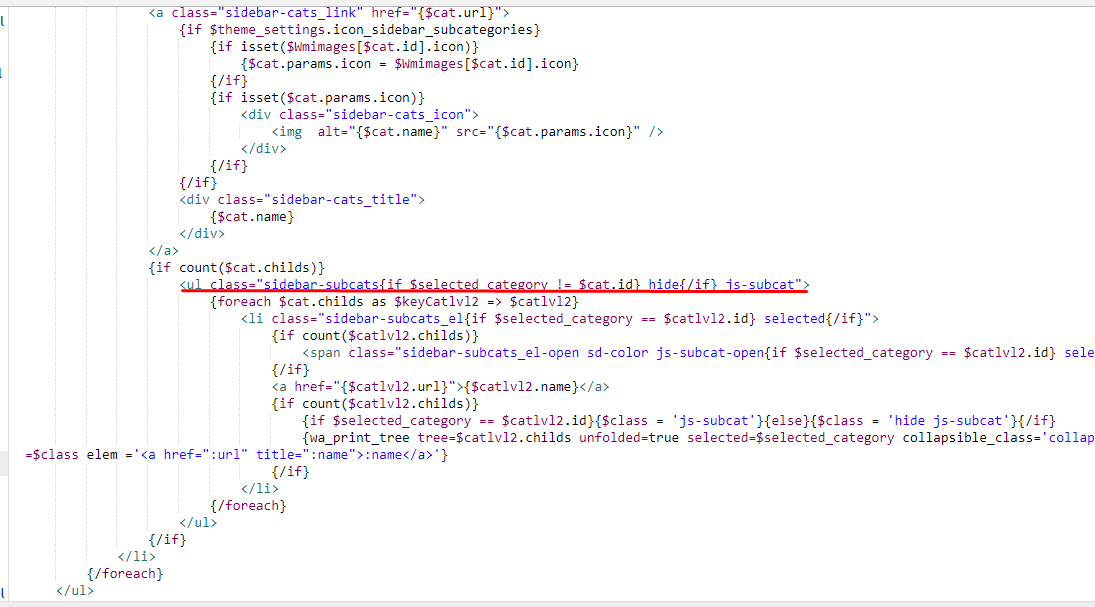The width and height of the screenshot is (1095, 607).
Task: Click the img tag with alt and src
Action: (467, 132)
